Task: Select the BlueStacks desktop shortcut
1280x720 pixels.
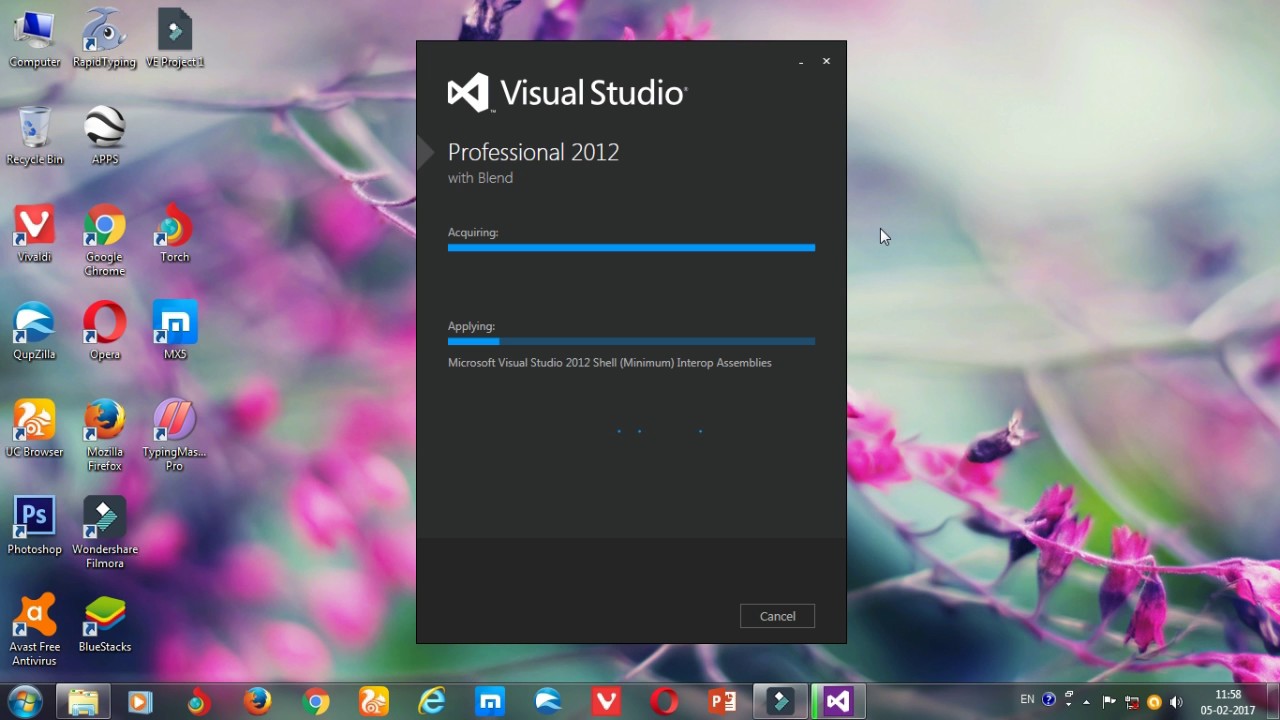Action: (105, 623)
